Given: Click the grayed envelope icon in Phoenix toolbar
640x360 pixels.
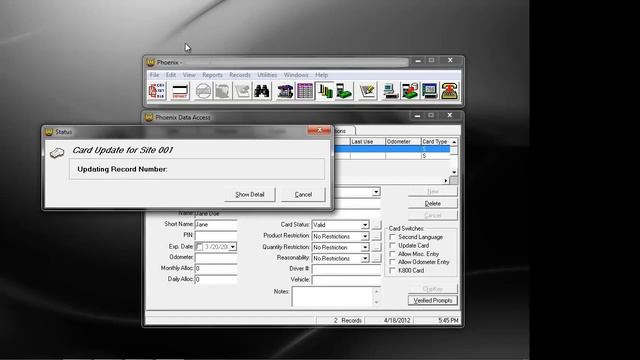Looking at the screenshot, I should click(242, 91).
